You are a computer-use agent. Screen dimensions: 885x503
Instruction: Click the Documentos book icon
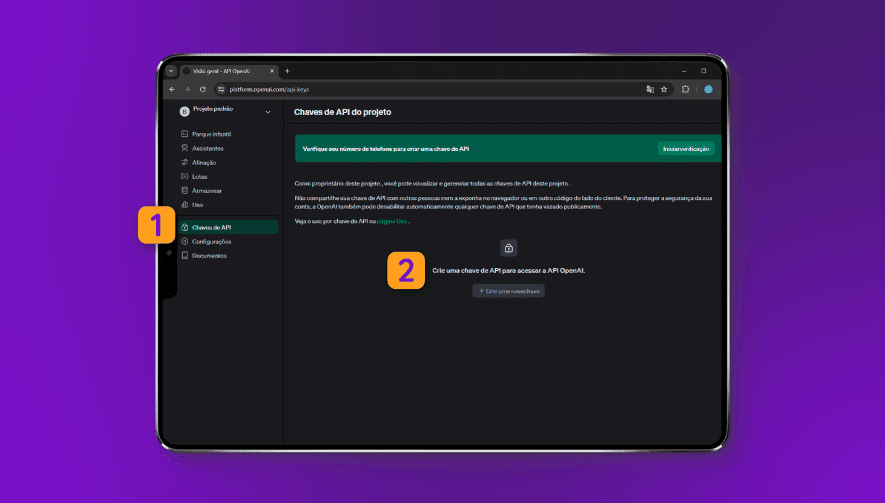point(185,256)
